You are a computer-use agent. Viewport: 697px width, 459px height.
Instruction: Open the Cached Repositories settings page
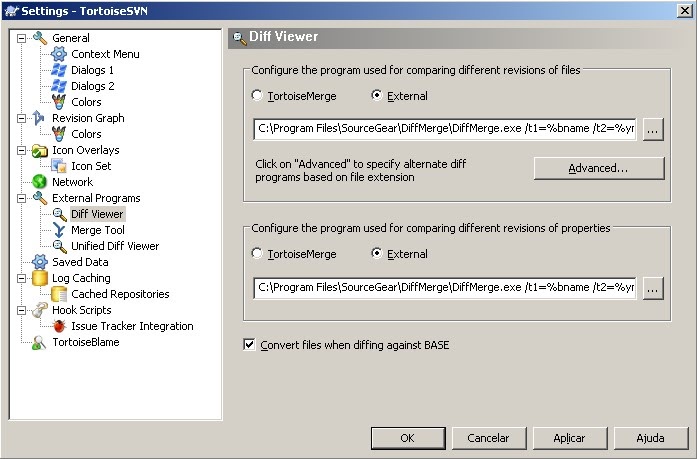[120, 294]
